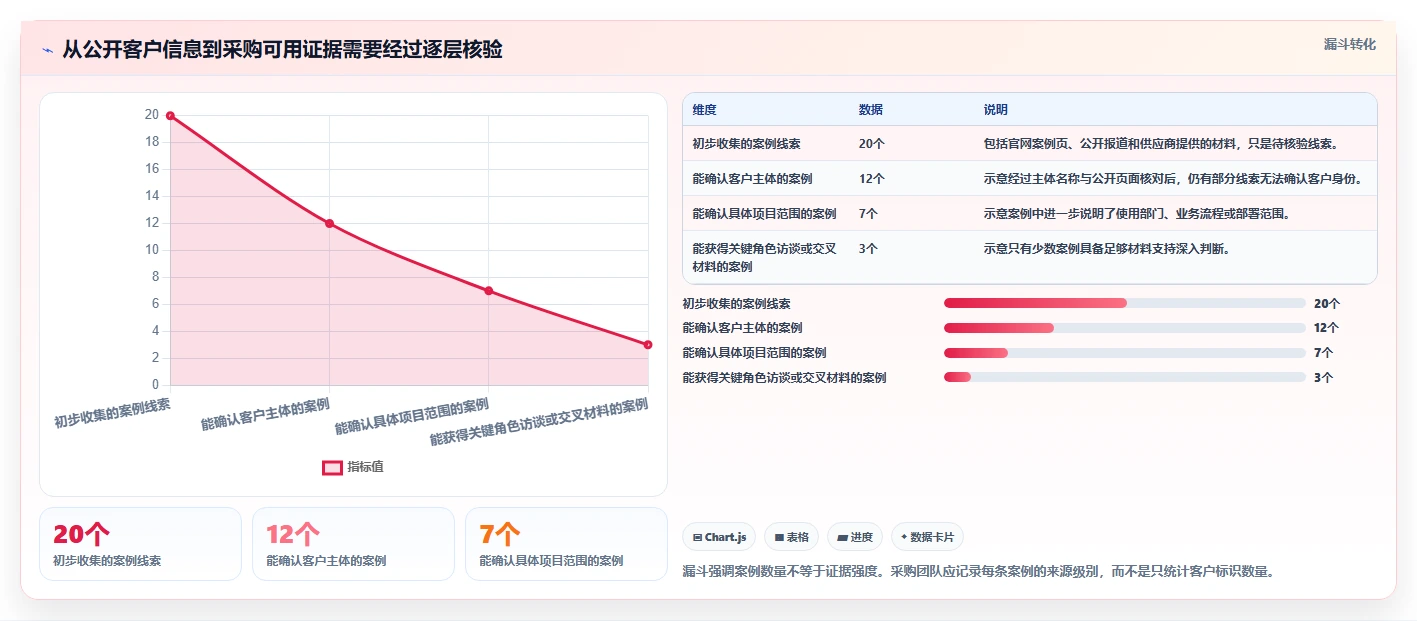Click the y-axis label 10

coord(152,250)
